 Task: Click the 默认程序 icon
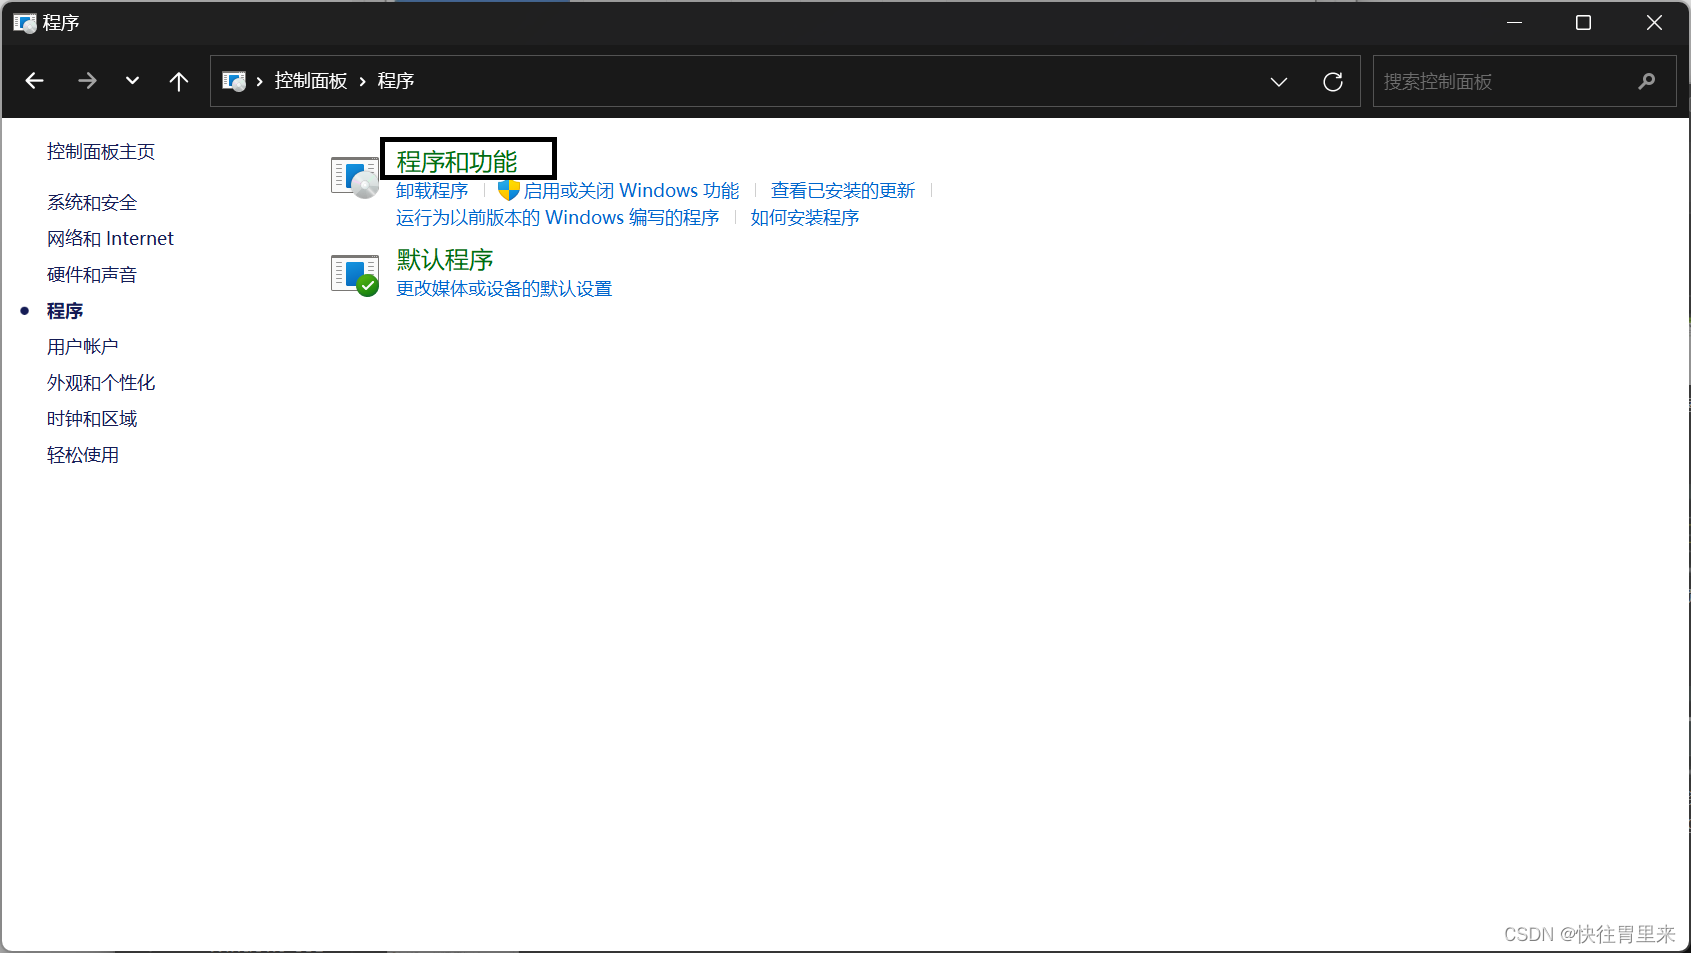[x=355, y=275]
